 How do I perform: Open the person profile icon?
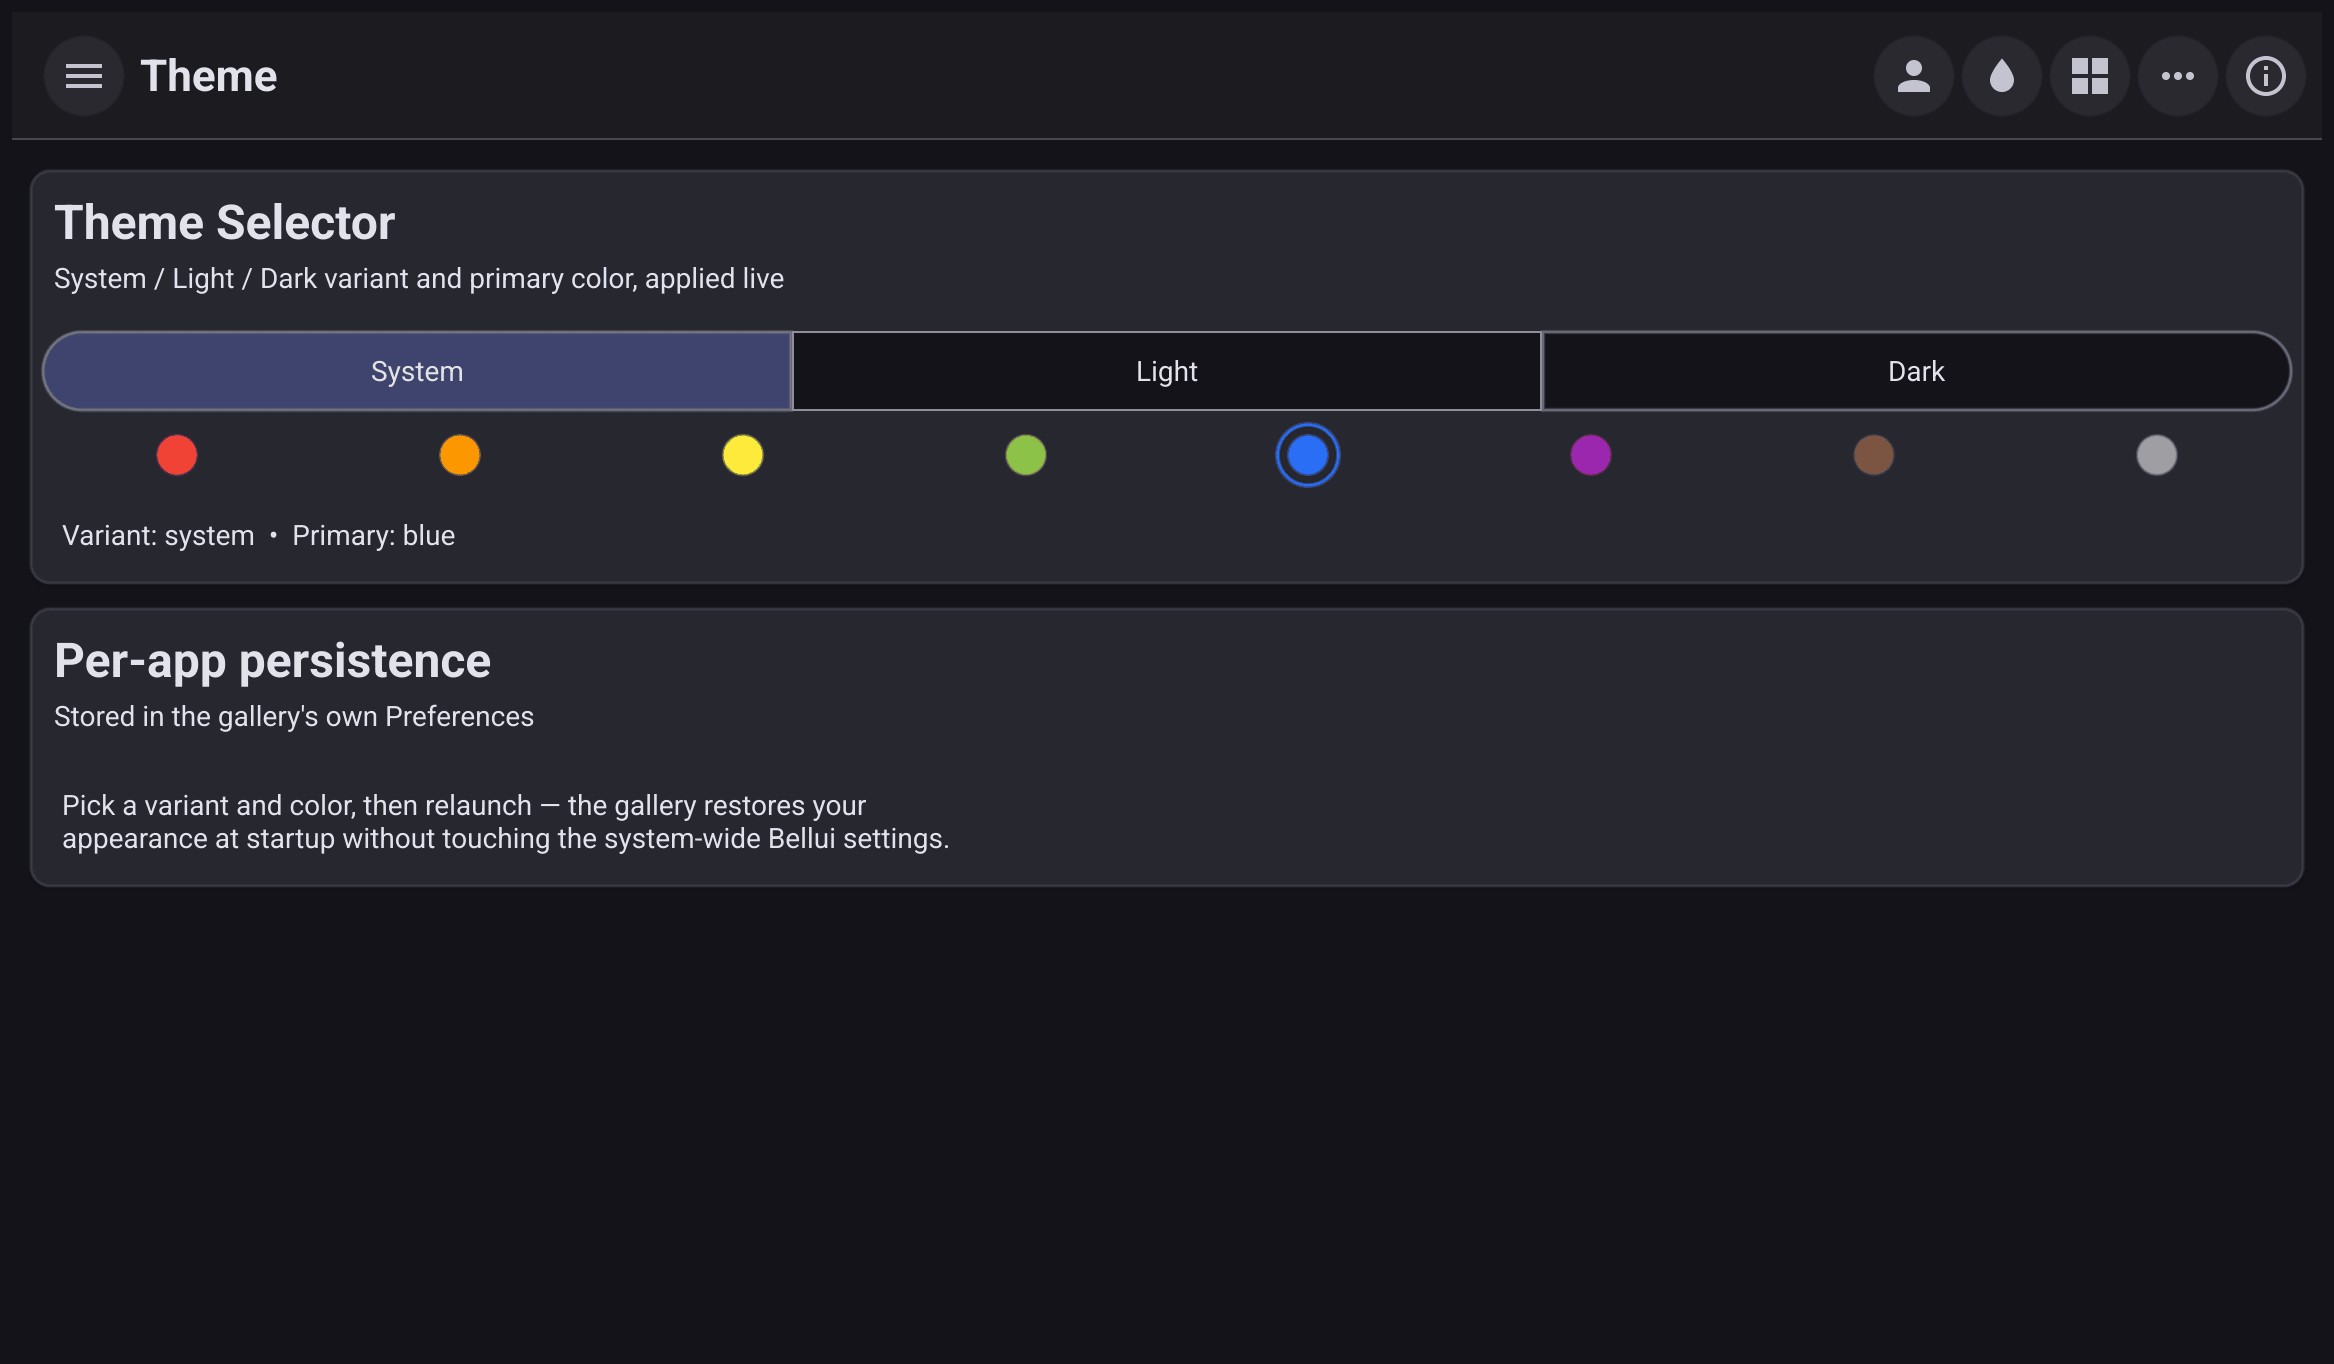[x=1914, y=76]
